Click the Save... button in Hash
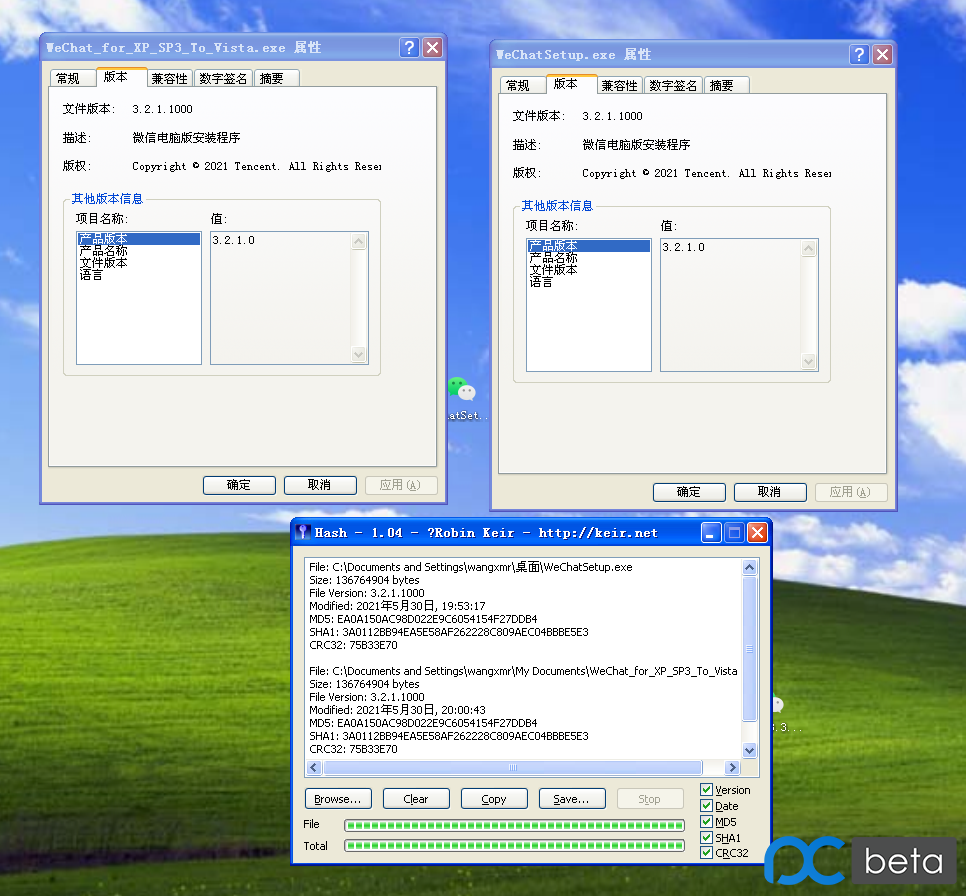966x896 pixels. 571,799
